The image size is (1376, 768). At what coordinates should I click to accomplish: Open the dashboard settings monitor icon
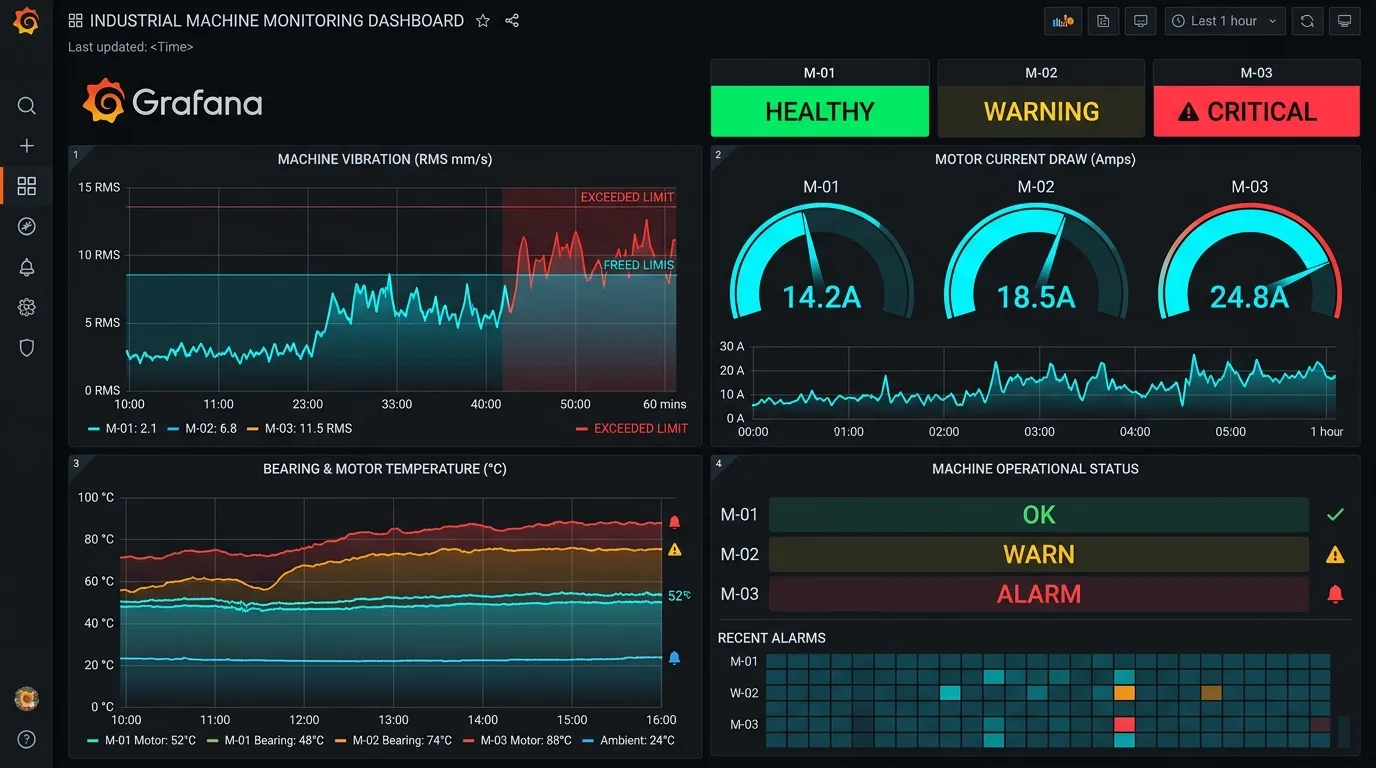click(x=1140, y=21)
